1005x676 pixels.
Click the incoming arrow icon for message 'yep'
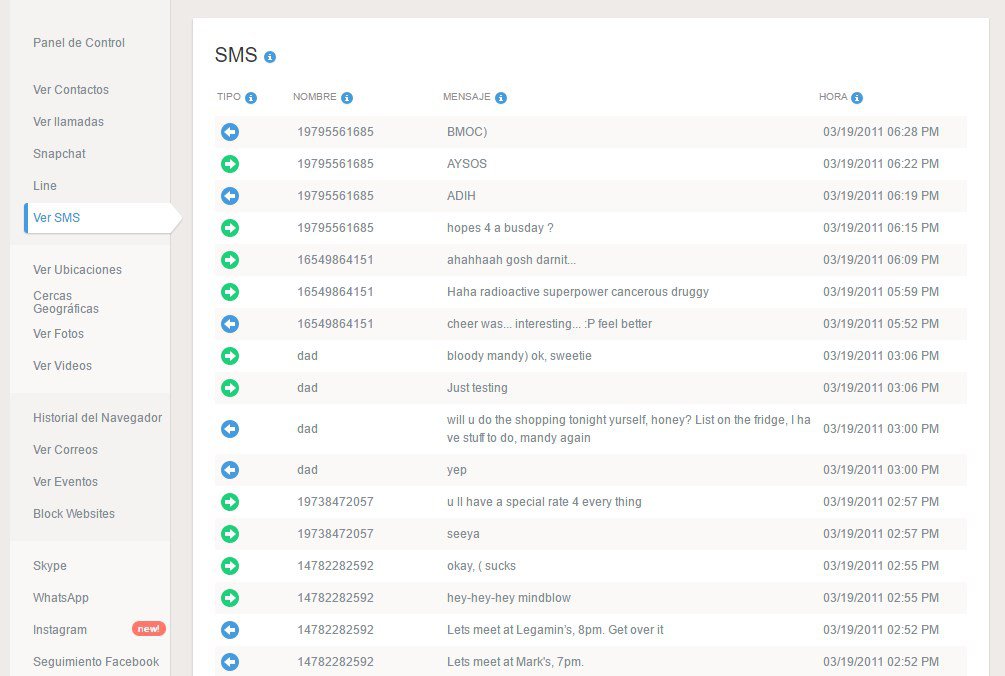coord(230,470)
